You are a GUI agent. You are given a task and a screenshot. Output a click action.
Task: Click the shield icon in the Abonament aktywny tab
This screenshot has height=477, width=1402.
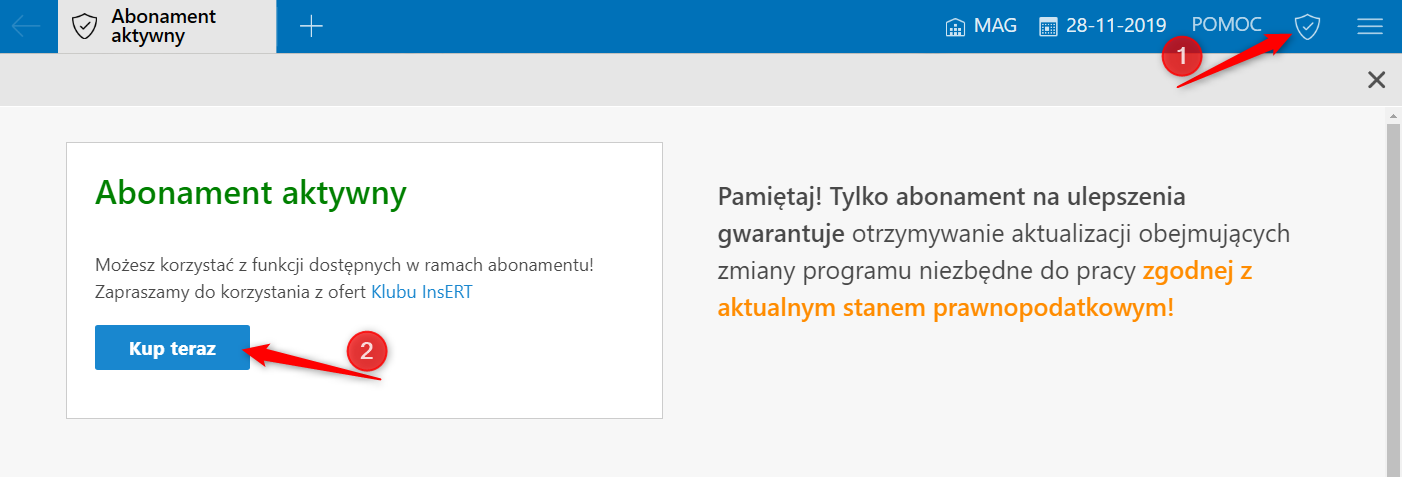85,27
